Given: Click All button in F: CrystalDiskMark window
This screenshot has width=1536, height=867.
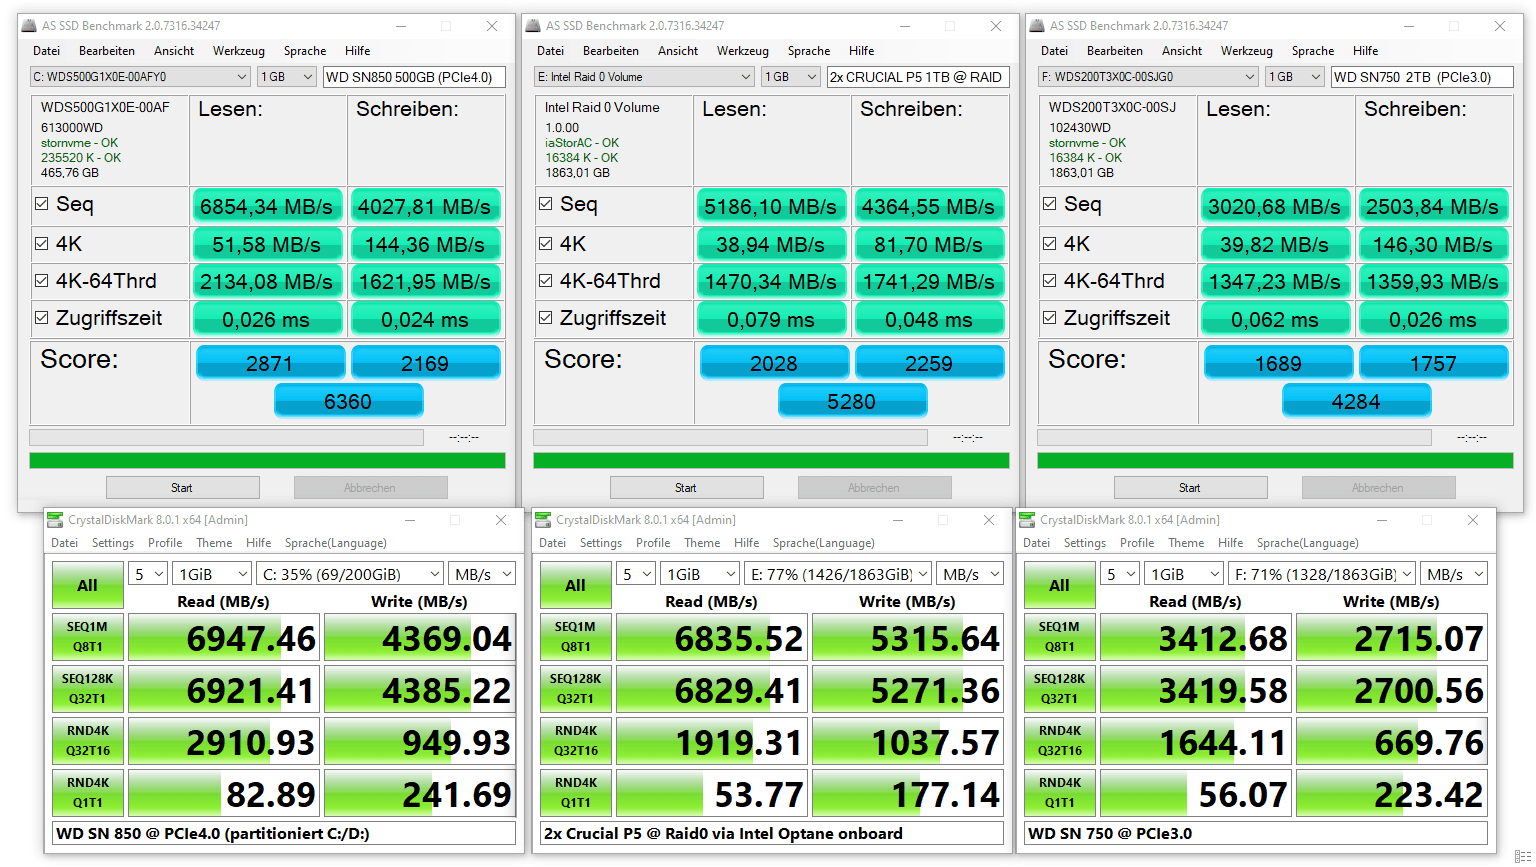Looking at the screenshot, I should (x=1060, y=585).
